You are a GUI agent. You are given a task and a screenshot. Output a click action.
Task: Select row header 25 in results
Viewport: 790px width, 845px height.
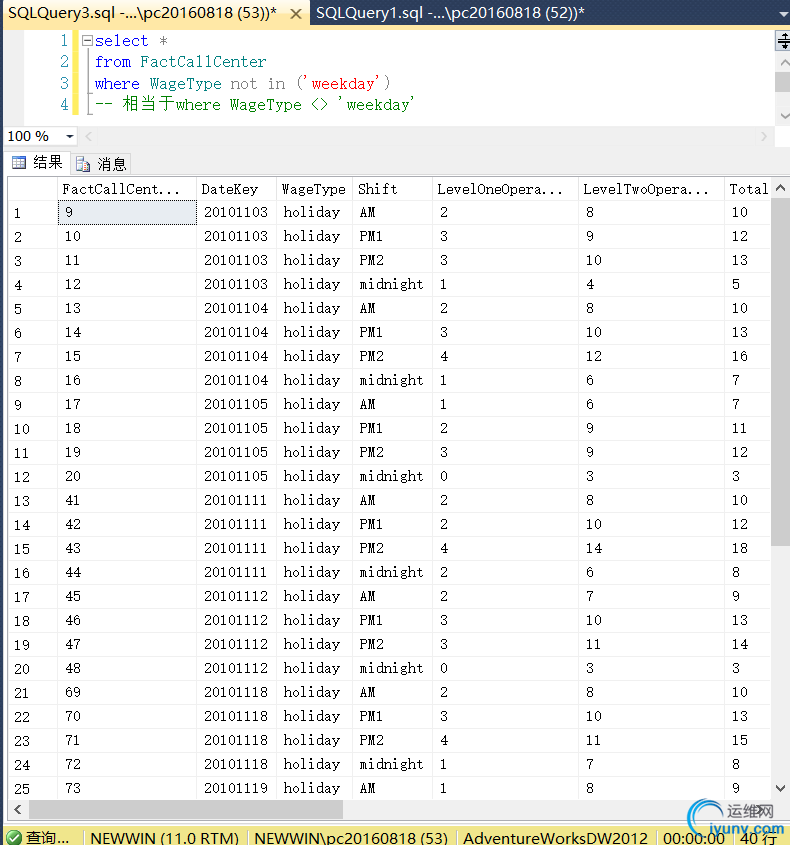pyautogui.click(x=33, y=788)
